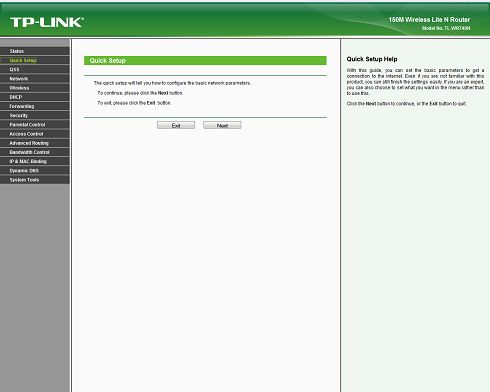Click the Next button to continue
Screen dimensions: 490x392
click(x=222, y=125)
